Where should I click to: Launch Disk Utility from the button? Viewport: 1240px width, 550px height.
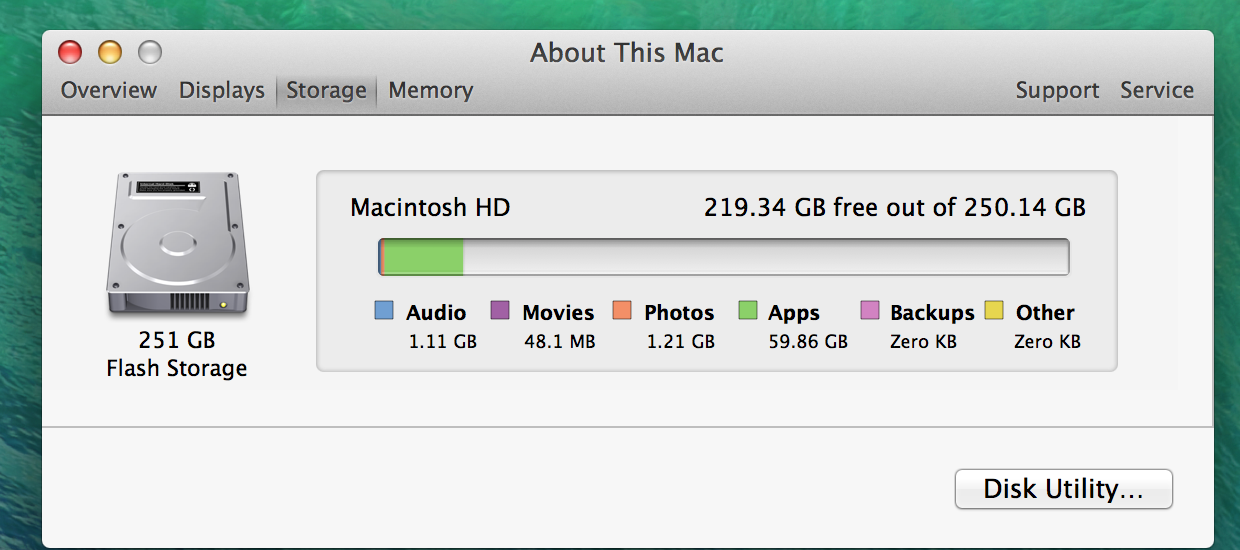tap(1063, 489)
